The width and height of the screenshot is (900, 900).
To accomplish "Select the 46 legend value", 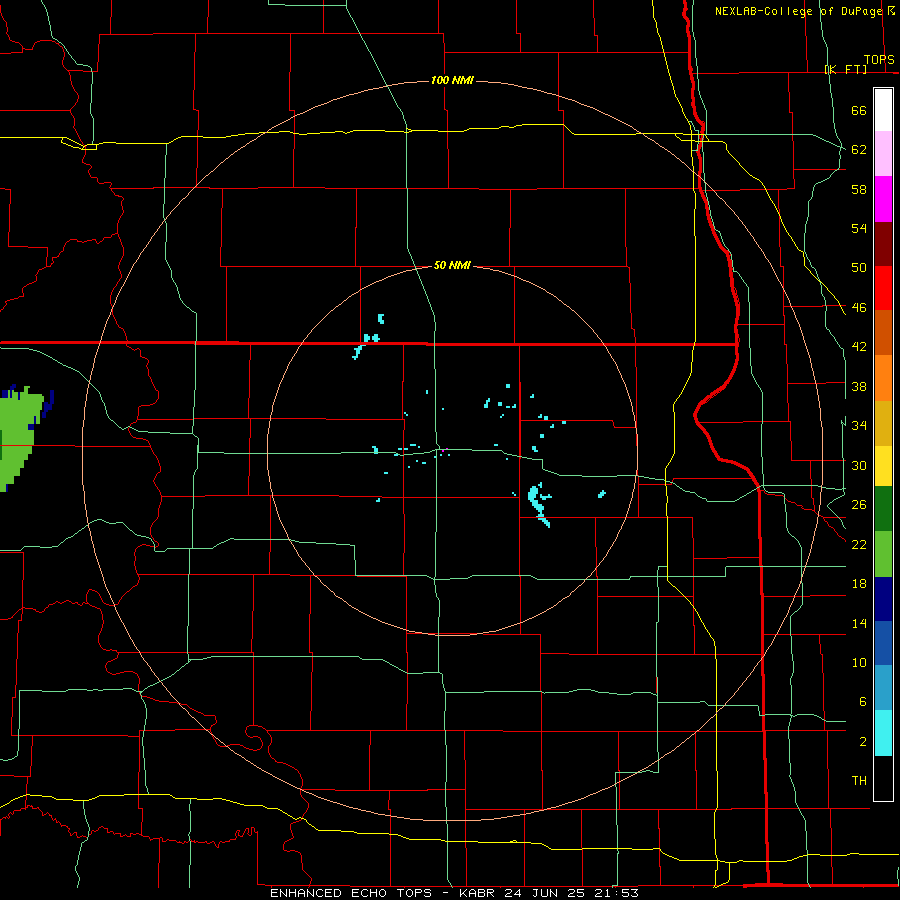I will tap(859, 307).
